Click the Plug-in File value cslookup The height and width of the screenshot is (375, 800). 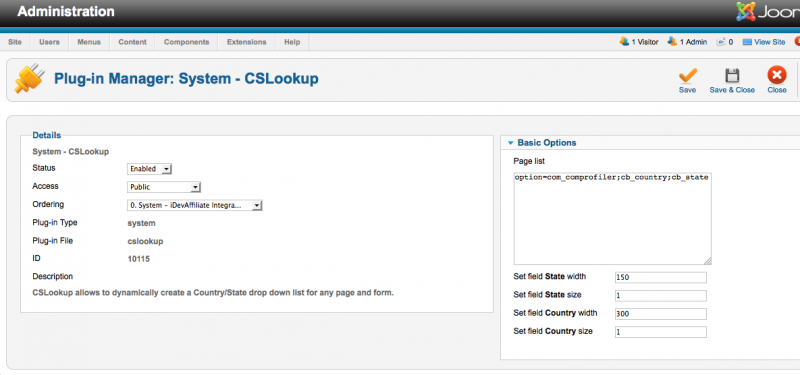145,241
